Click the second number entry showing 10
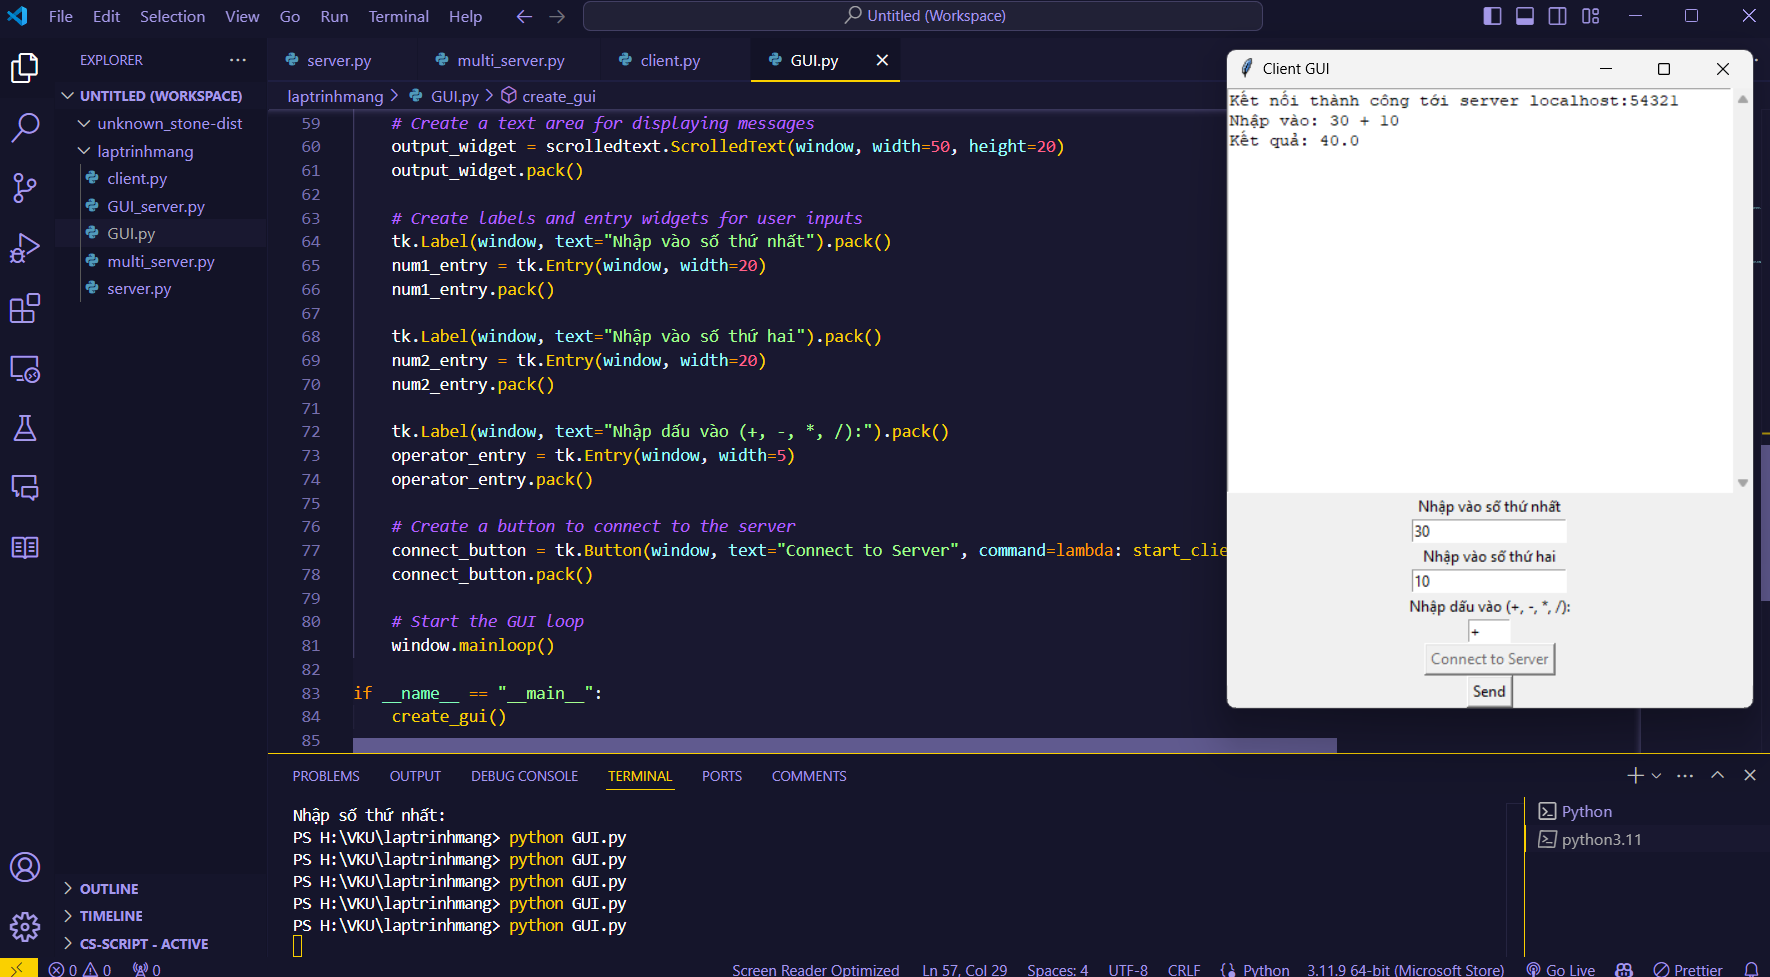The width and height of the screenshot is (1770, 977). pos(1489,581)
